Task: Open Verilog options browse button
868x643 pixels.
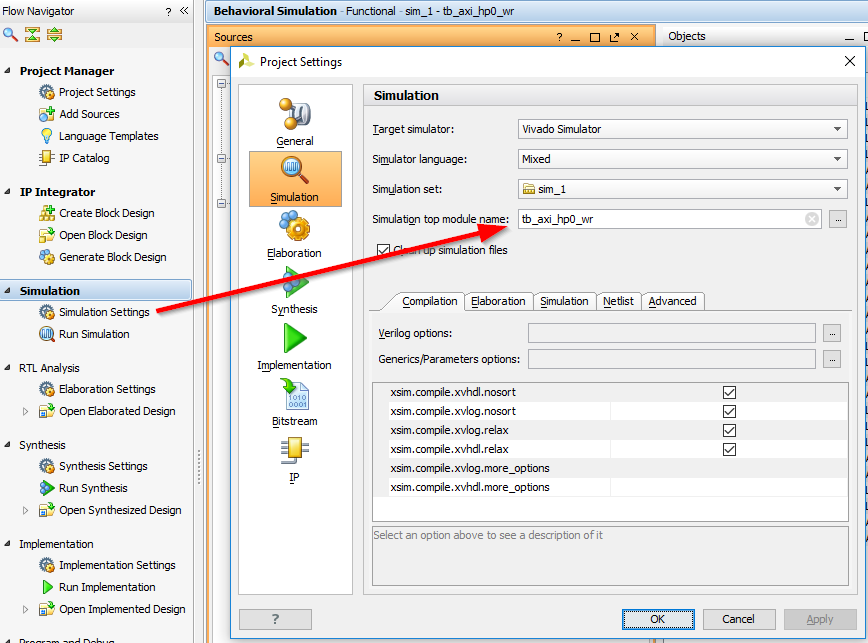Action: [832, 334]
